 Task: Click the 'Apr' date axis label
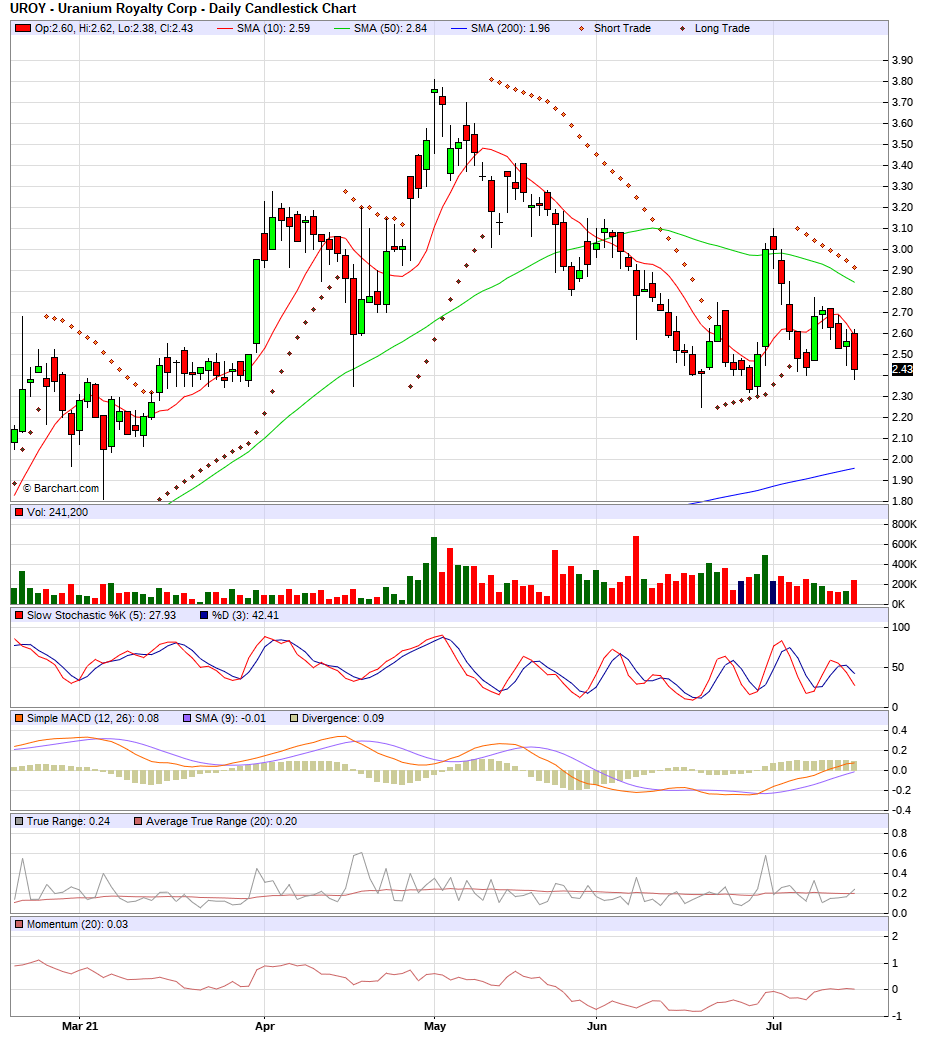[x=265, y=1027]
